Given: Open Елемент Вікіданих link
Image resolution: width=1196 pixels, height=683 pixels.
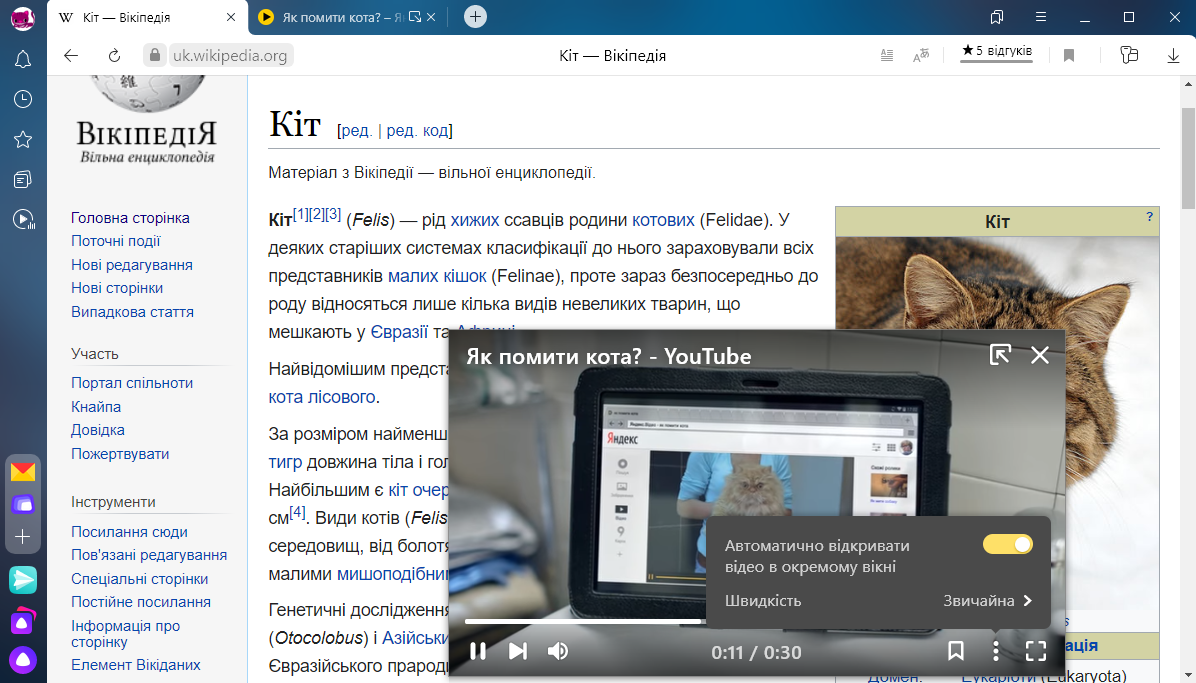Looking at the screenshot, I should click(x=136, y=665).
